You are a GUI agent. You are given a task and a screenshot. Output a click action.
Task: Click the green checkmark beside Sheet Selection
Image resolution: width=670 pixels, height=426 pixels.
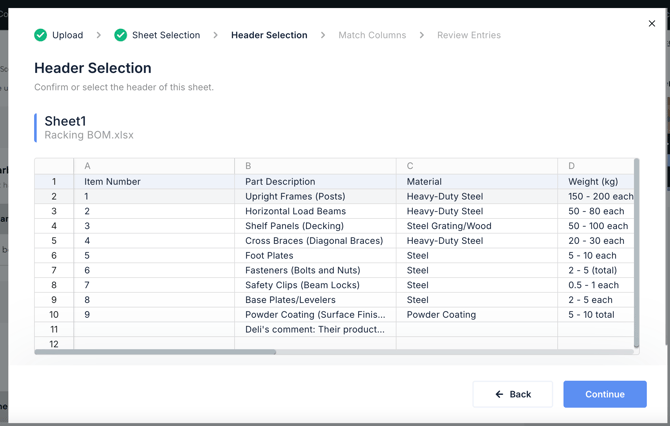pos(120,35)
